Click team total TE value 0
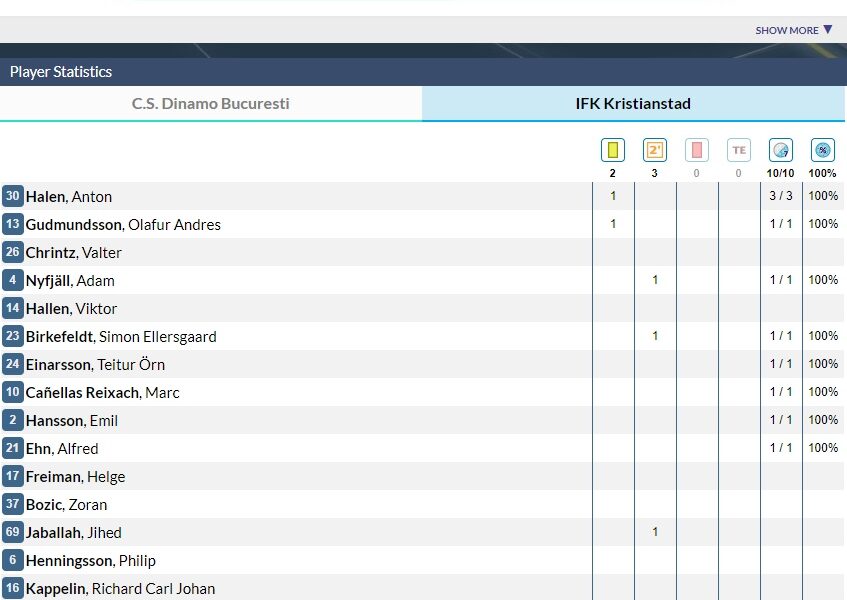 point(739,173)
